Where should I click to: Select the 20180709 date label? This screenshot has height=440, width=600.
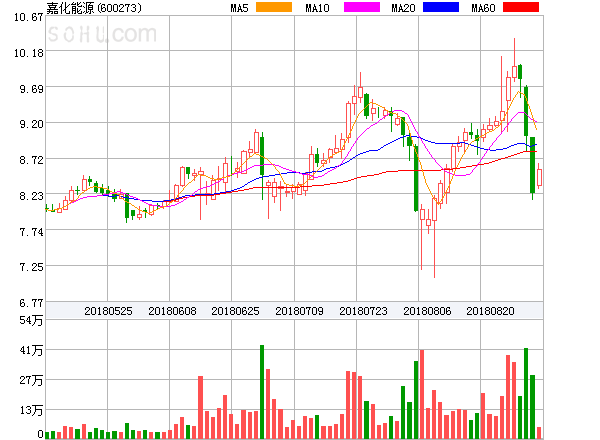299,311
